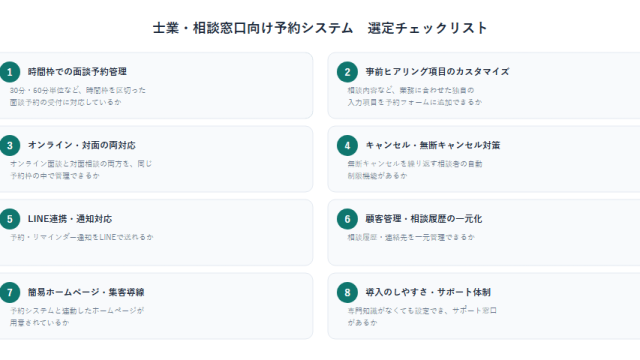Select the 事前ヒアリング項目のカスタマイズ heading

[x=437, y=72]
